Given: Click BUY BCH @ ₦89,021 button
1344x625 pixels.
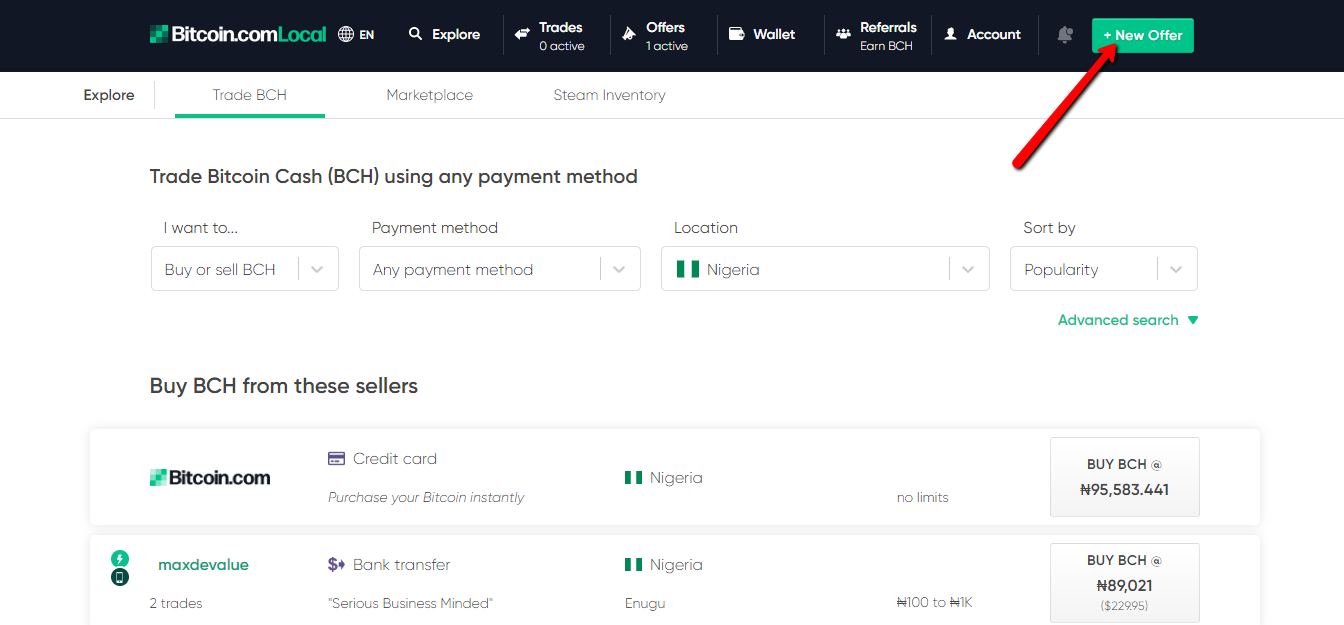Looking at the screenshot, I should point(1125,583).
